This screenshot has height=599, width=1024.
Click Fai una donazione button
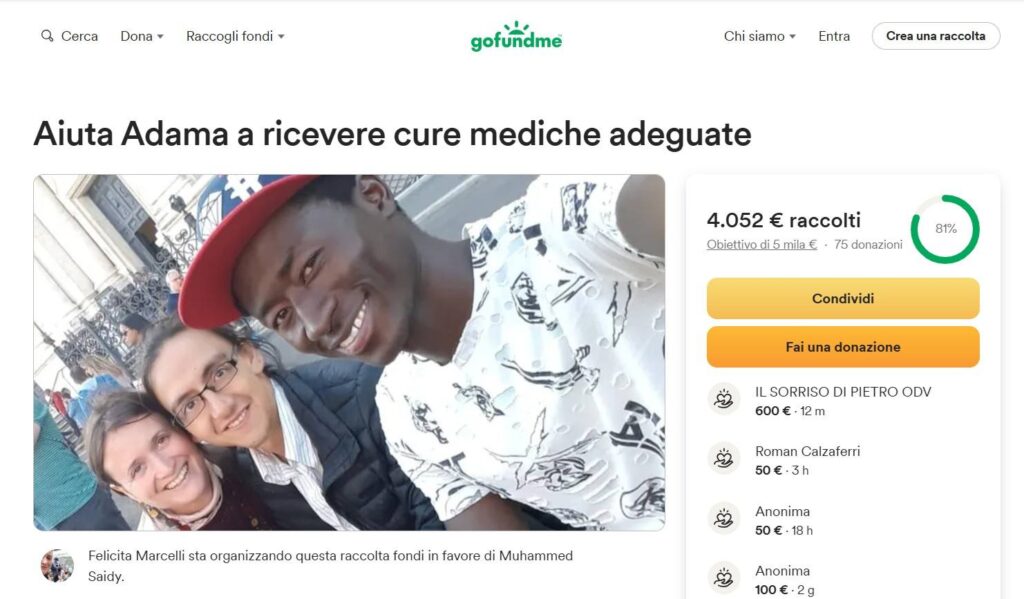(842, 347)
